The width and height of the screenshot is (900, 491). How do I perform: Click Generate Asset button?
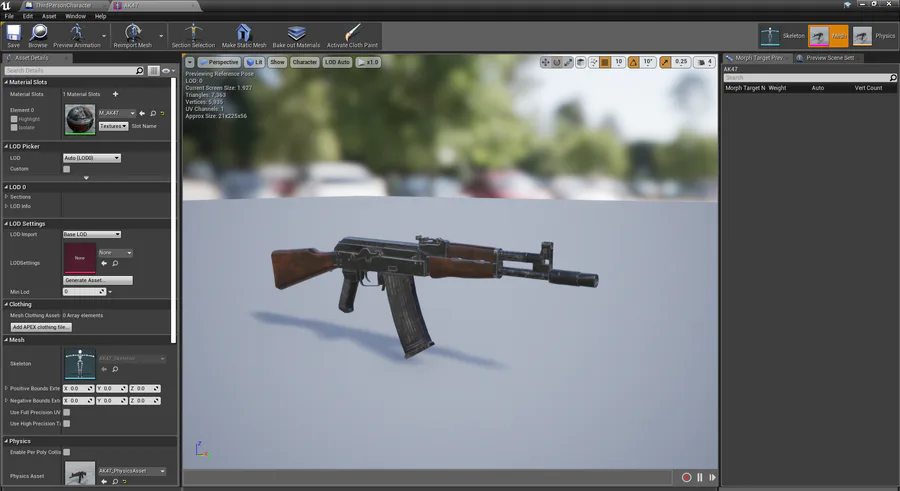click(98, 280)
